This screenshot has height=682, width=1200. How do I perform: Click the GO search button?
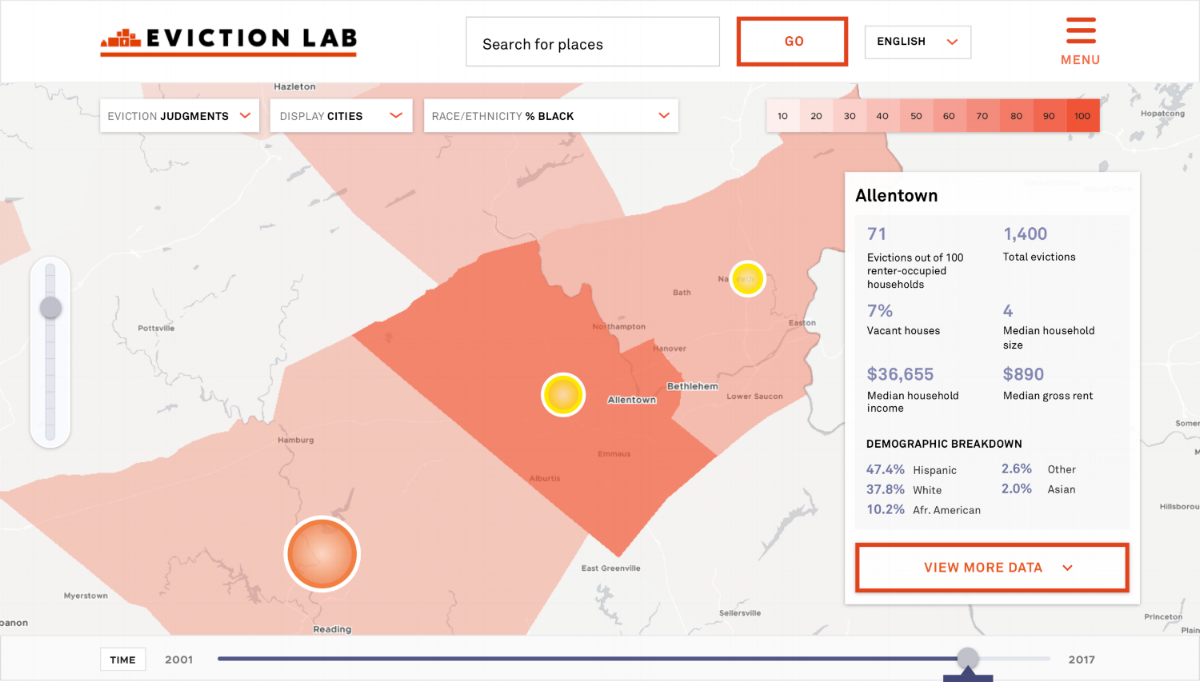click(x=793, y=42)
